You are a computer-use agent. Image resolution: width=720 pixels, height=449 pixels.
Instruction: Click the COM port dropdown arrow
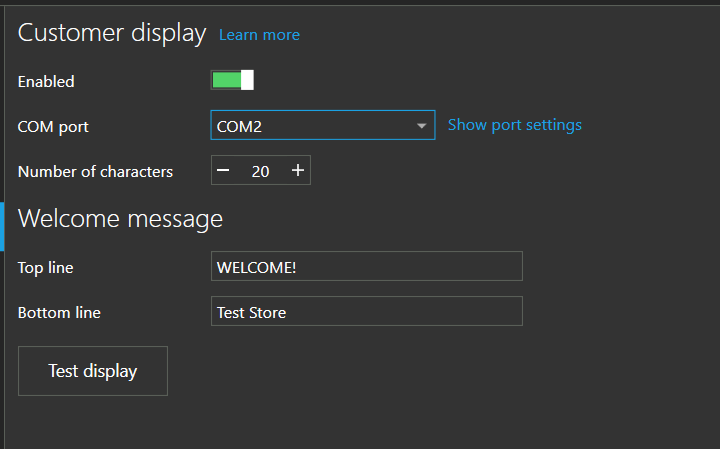pos(421,126)
